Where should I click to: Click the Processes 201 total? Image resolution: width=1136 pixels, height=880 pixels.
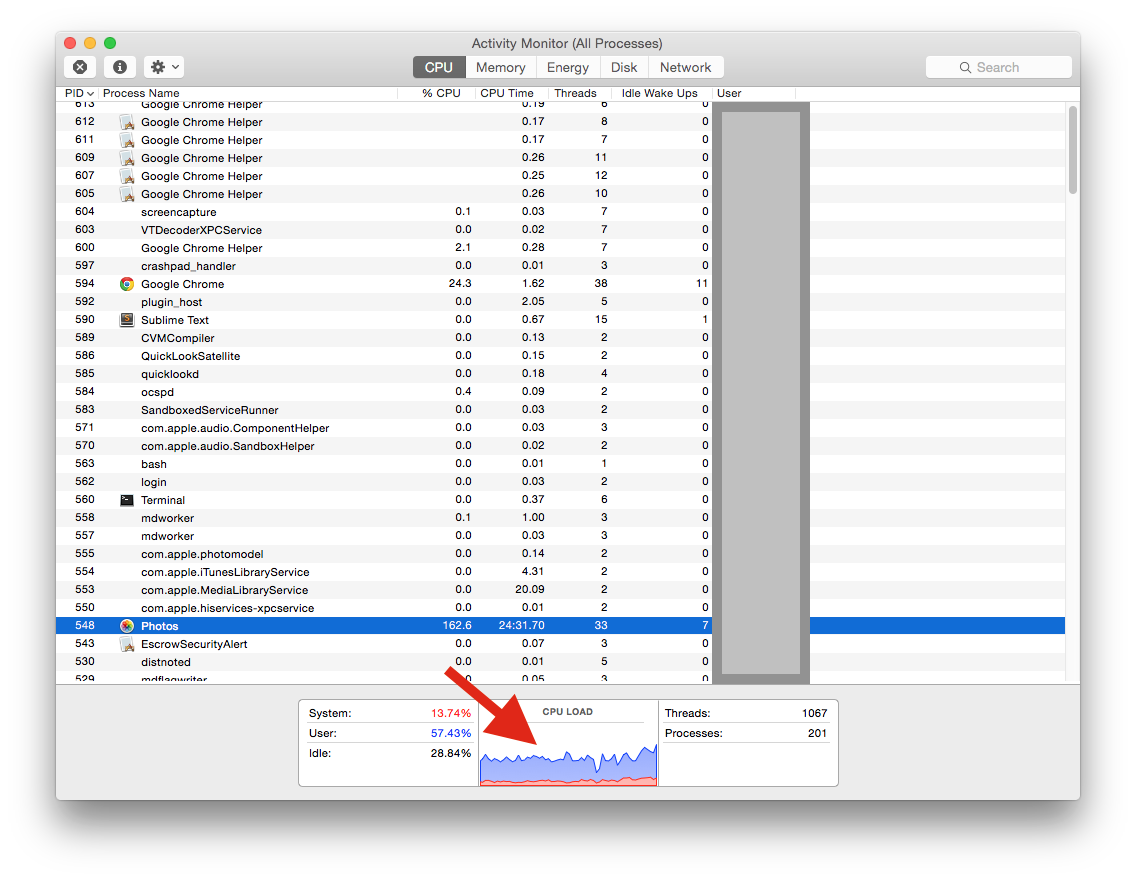[x=817, y=734]
